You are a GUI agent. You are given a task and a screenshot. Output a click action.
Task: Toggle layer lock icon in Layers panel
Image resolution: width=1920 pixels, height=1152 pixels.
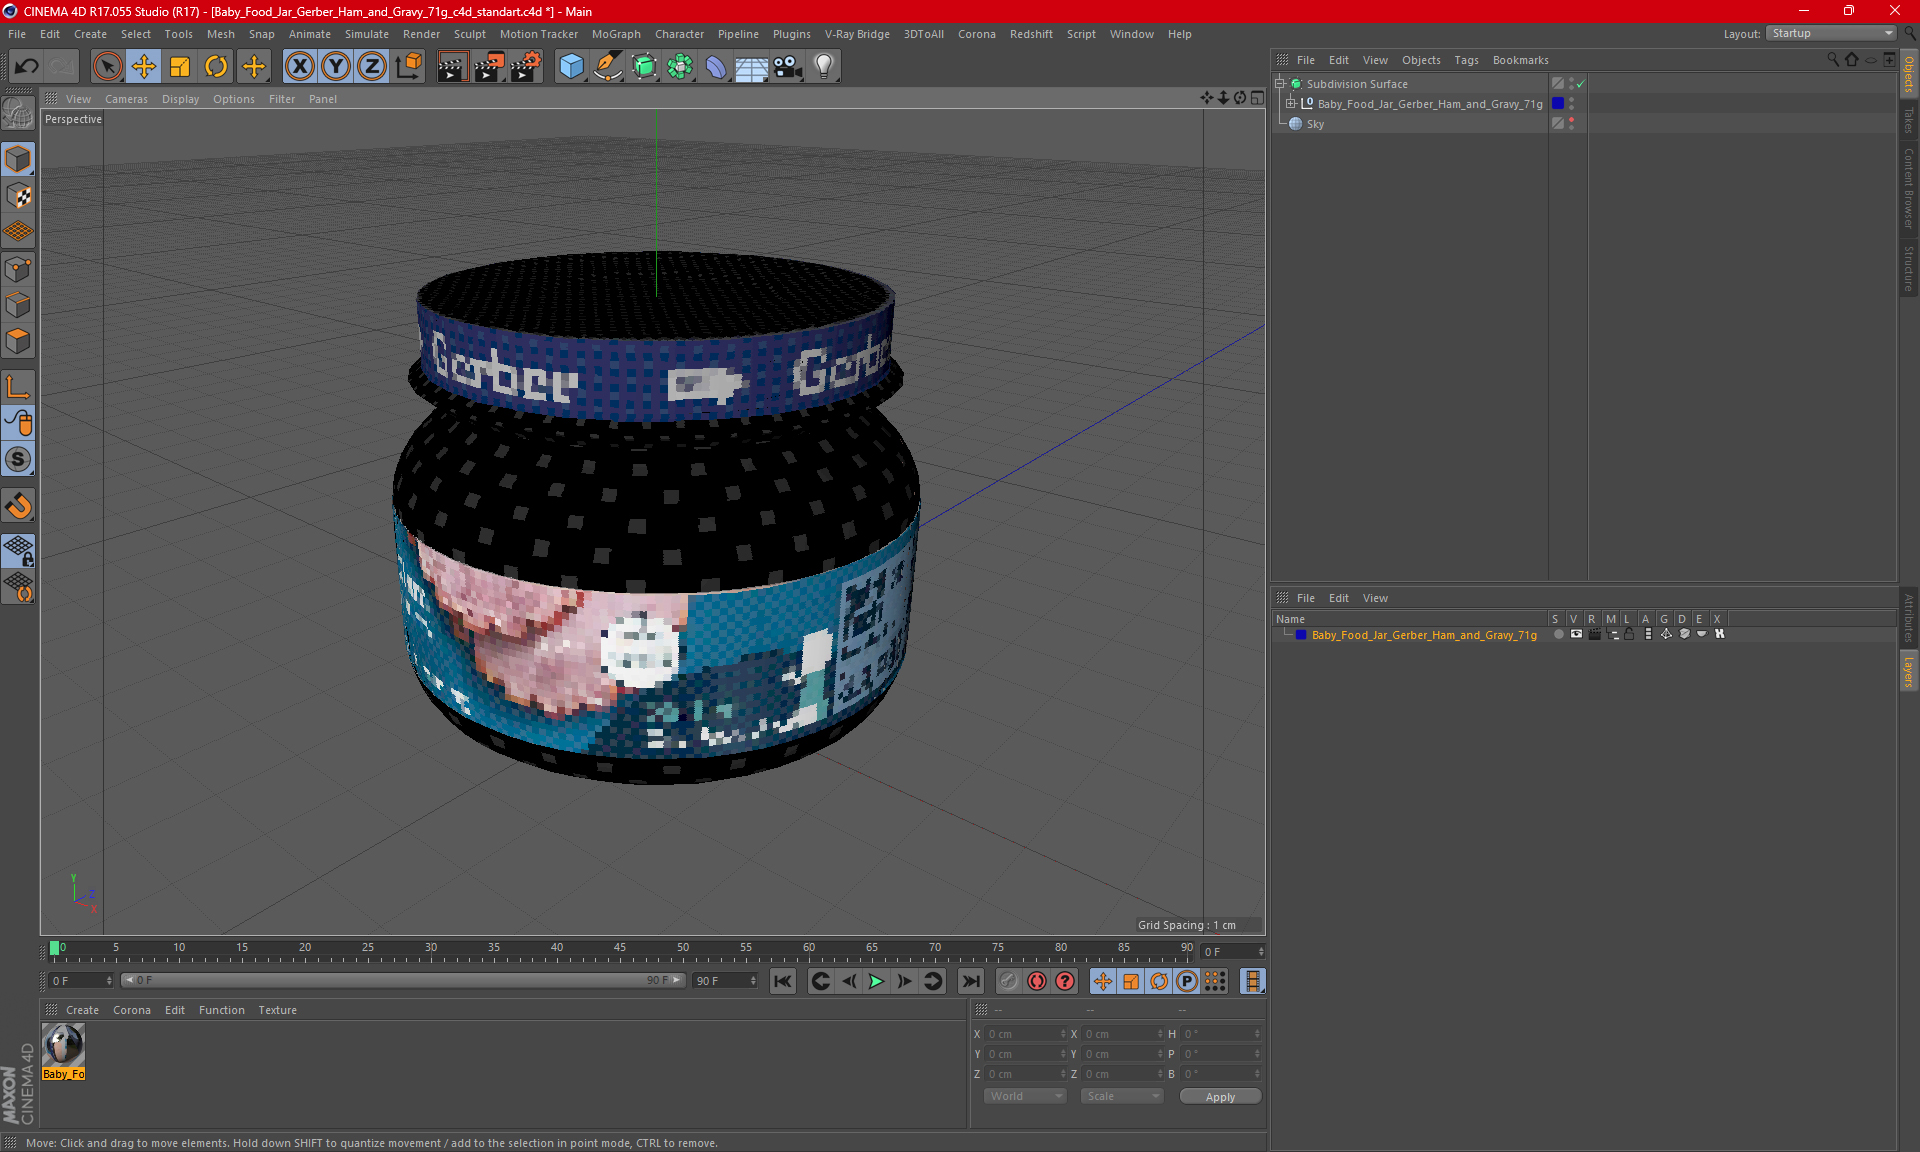click(x=1629, y=634)
